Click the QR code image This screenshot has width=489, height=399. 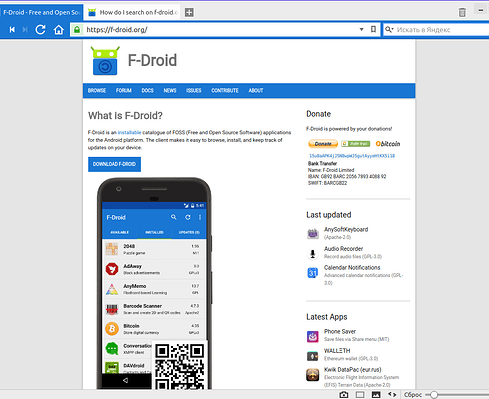coord(180,366)
